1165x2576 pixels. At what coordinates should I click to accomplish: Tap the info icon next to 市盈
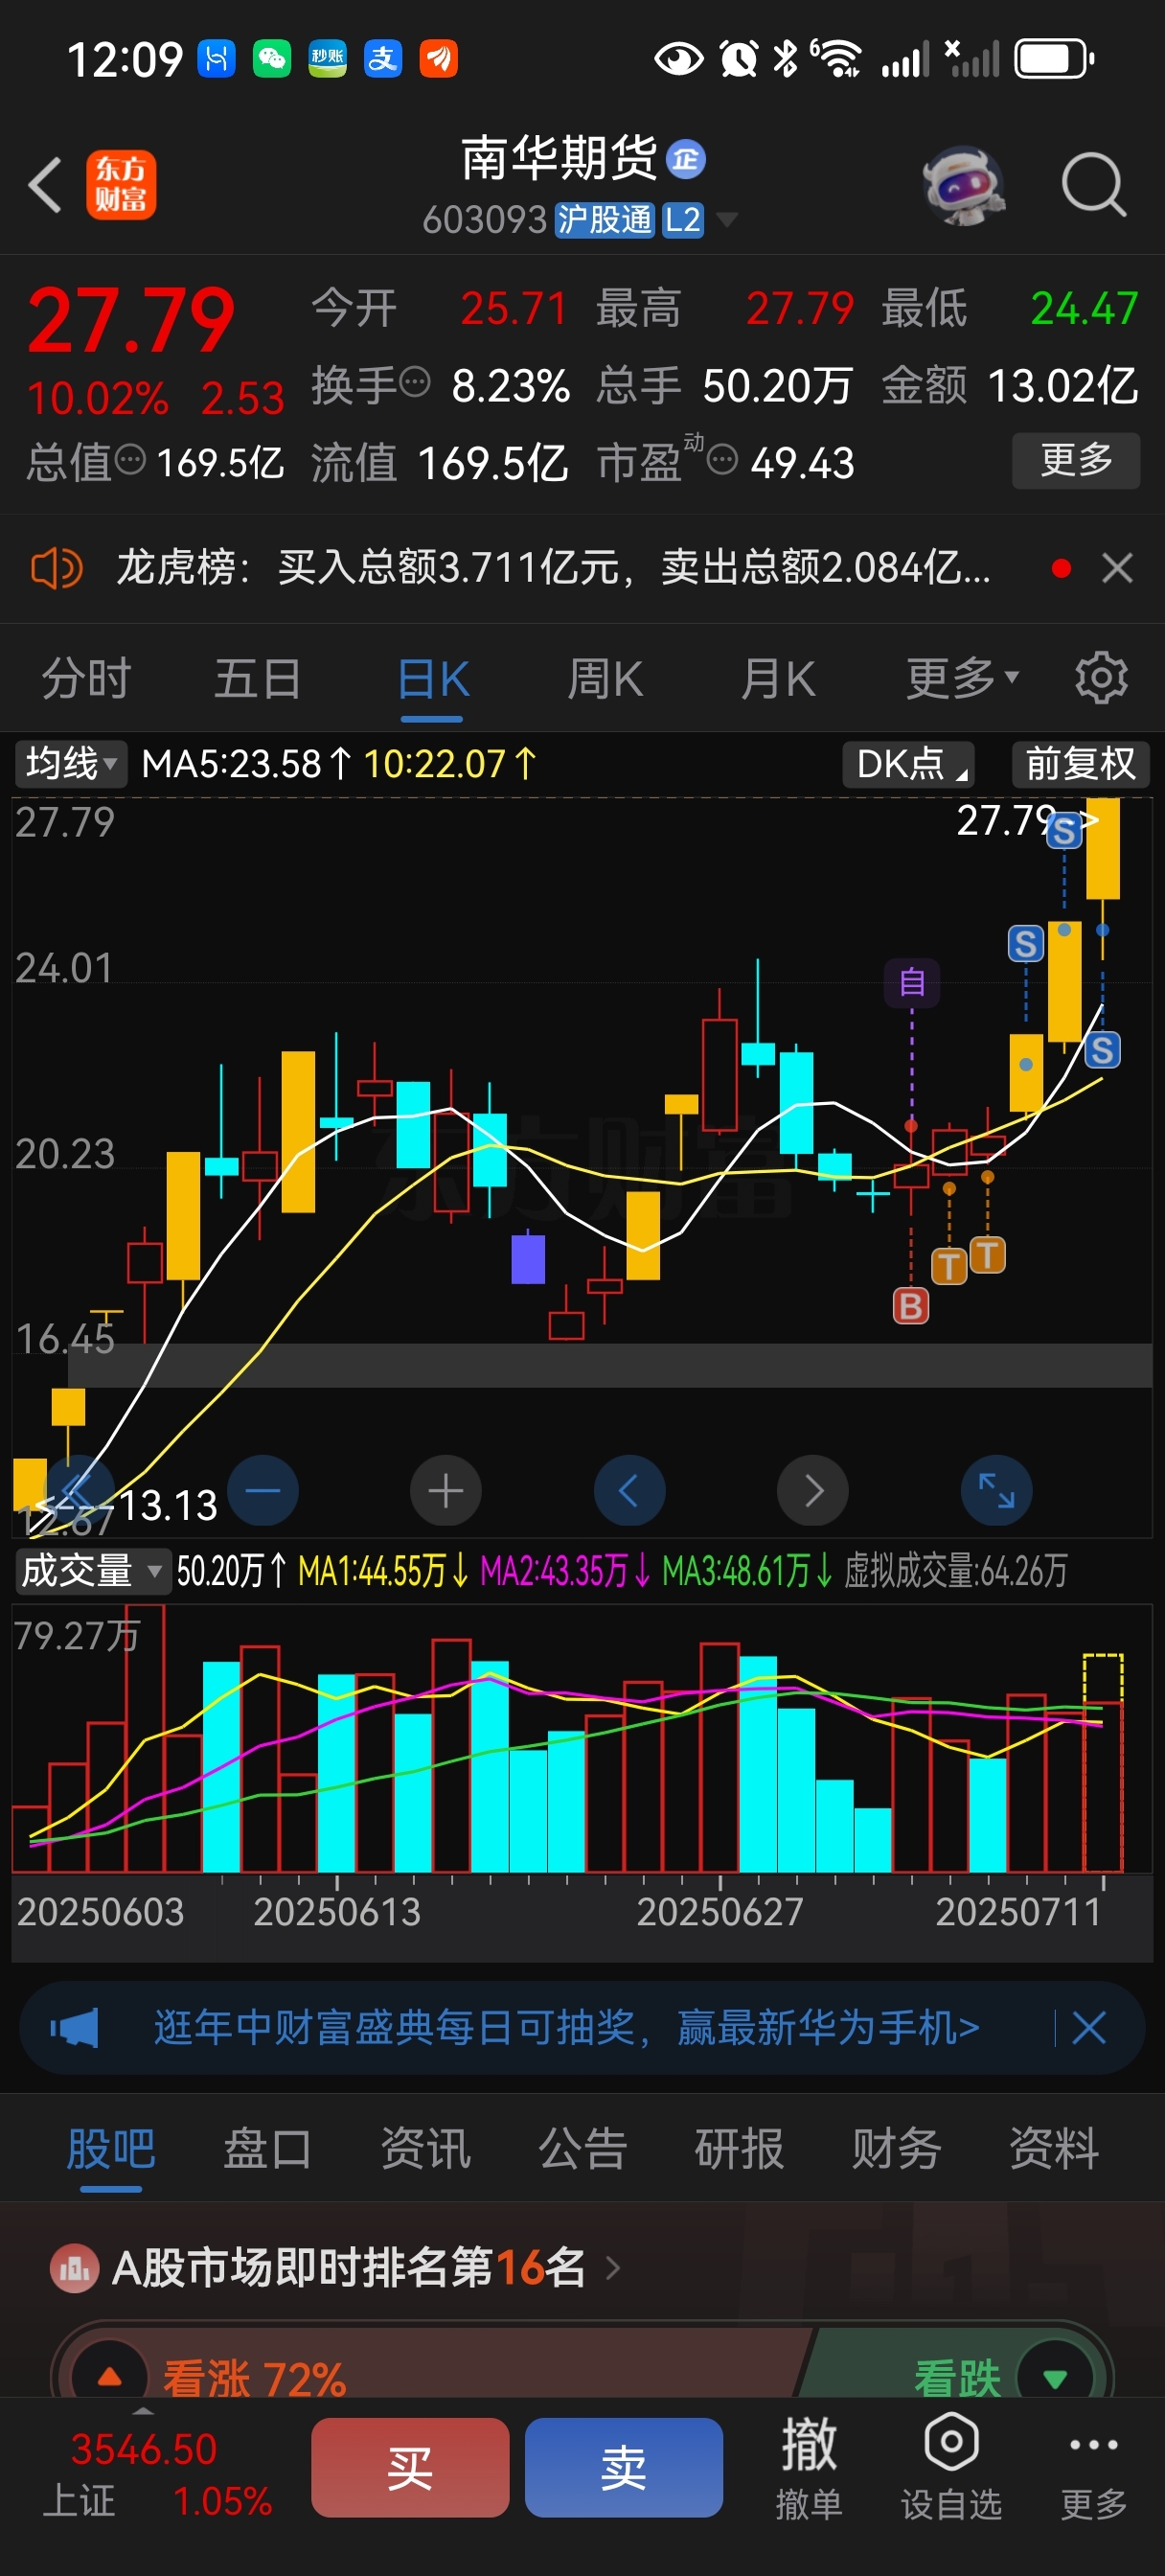coord(722,460)
